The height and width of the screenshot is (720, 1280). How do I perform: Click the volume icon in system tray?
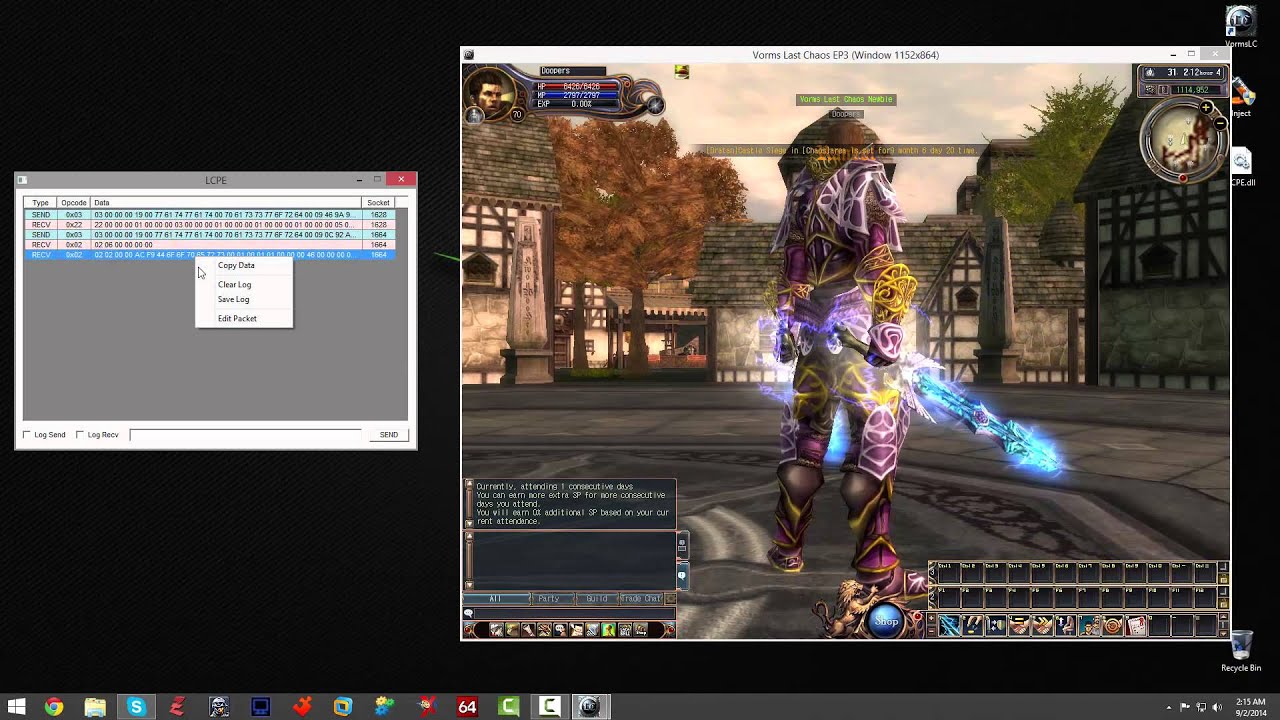coord(1217,707)
